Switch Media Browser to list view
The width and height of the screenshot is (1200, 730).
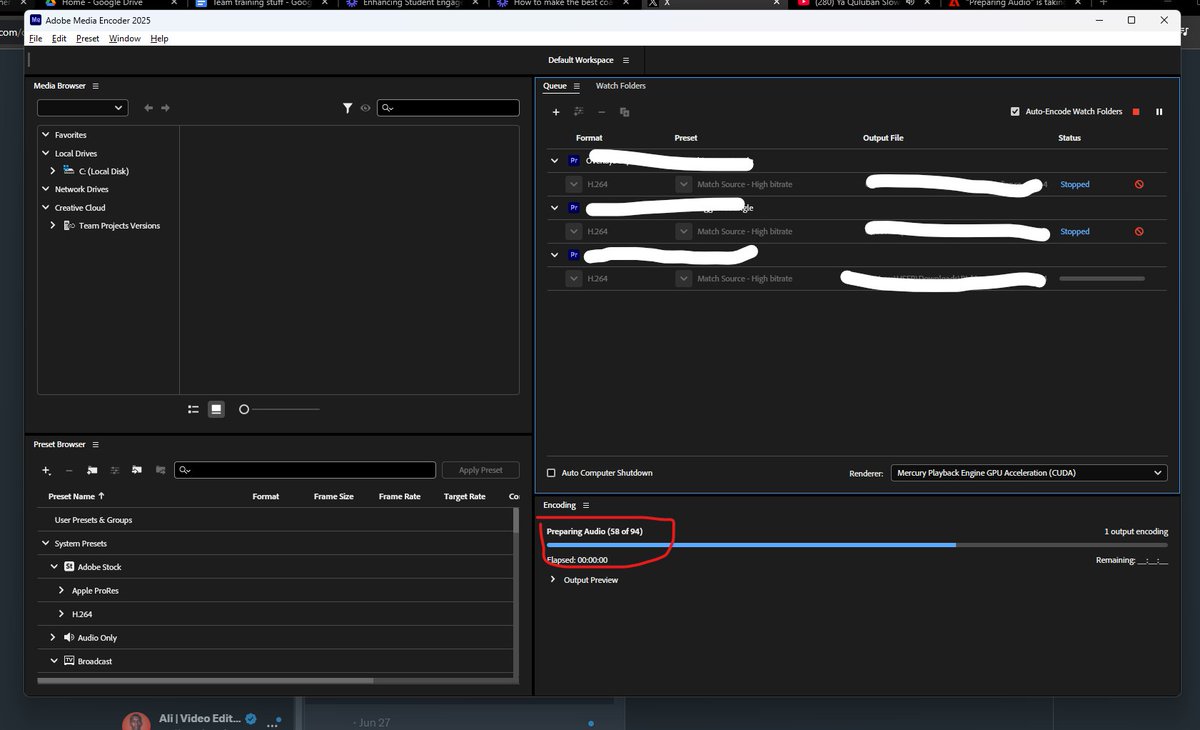[194, 409]
